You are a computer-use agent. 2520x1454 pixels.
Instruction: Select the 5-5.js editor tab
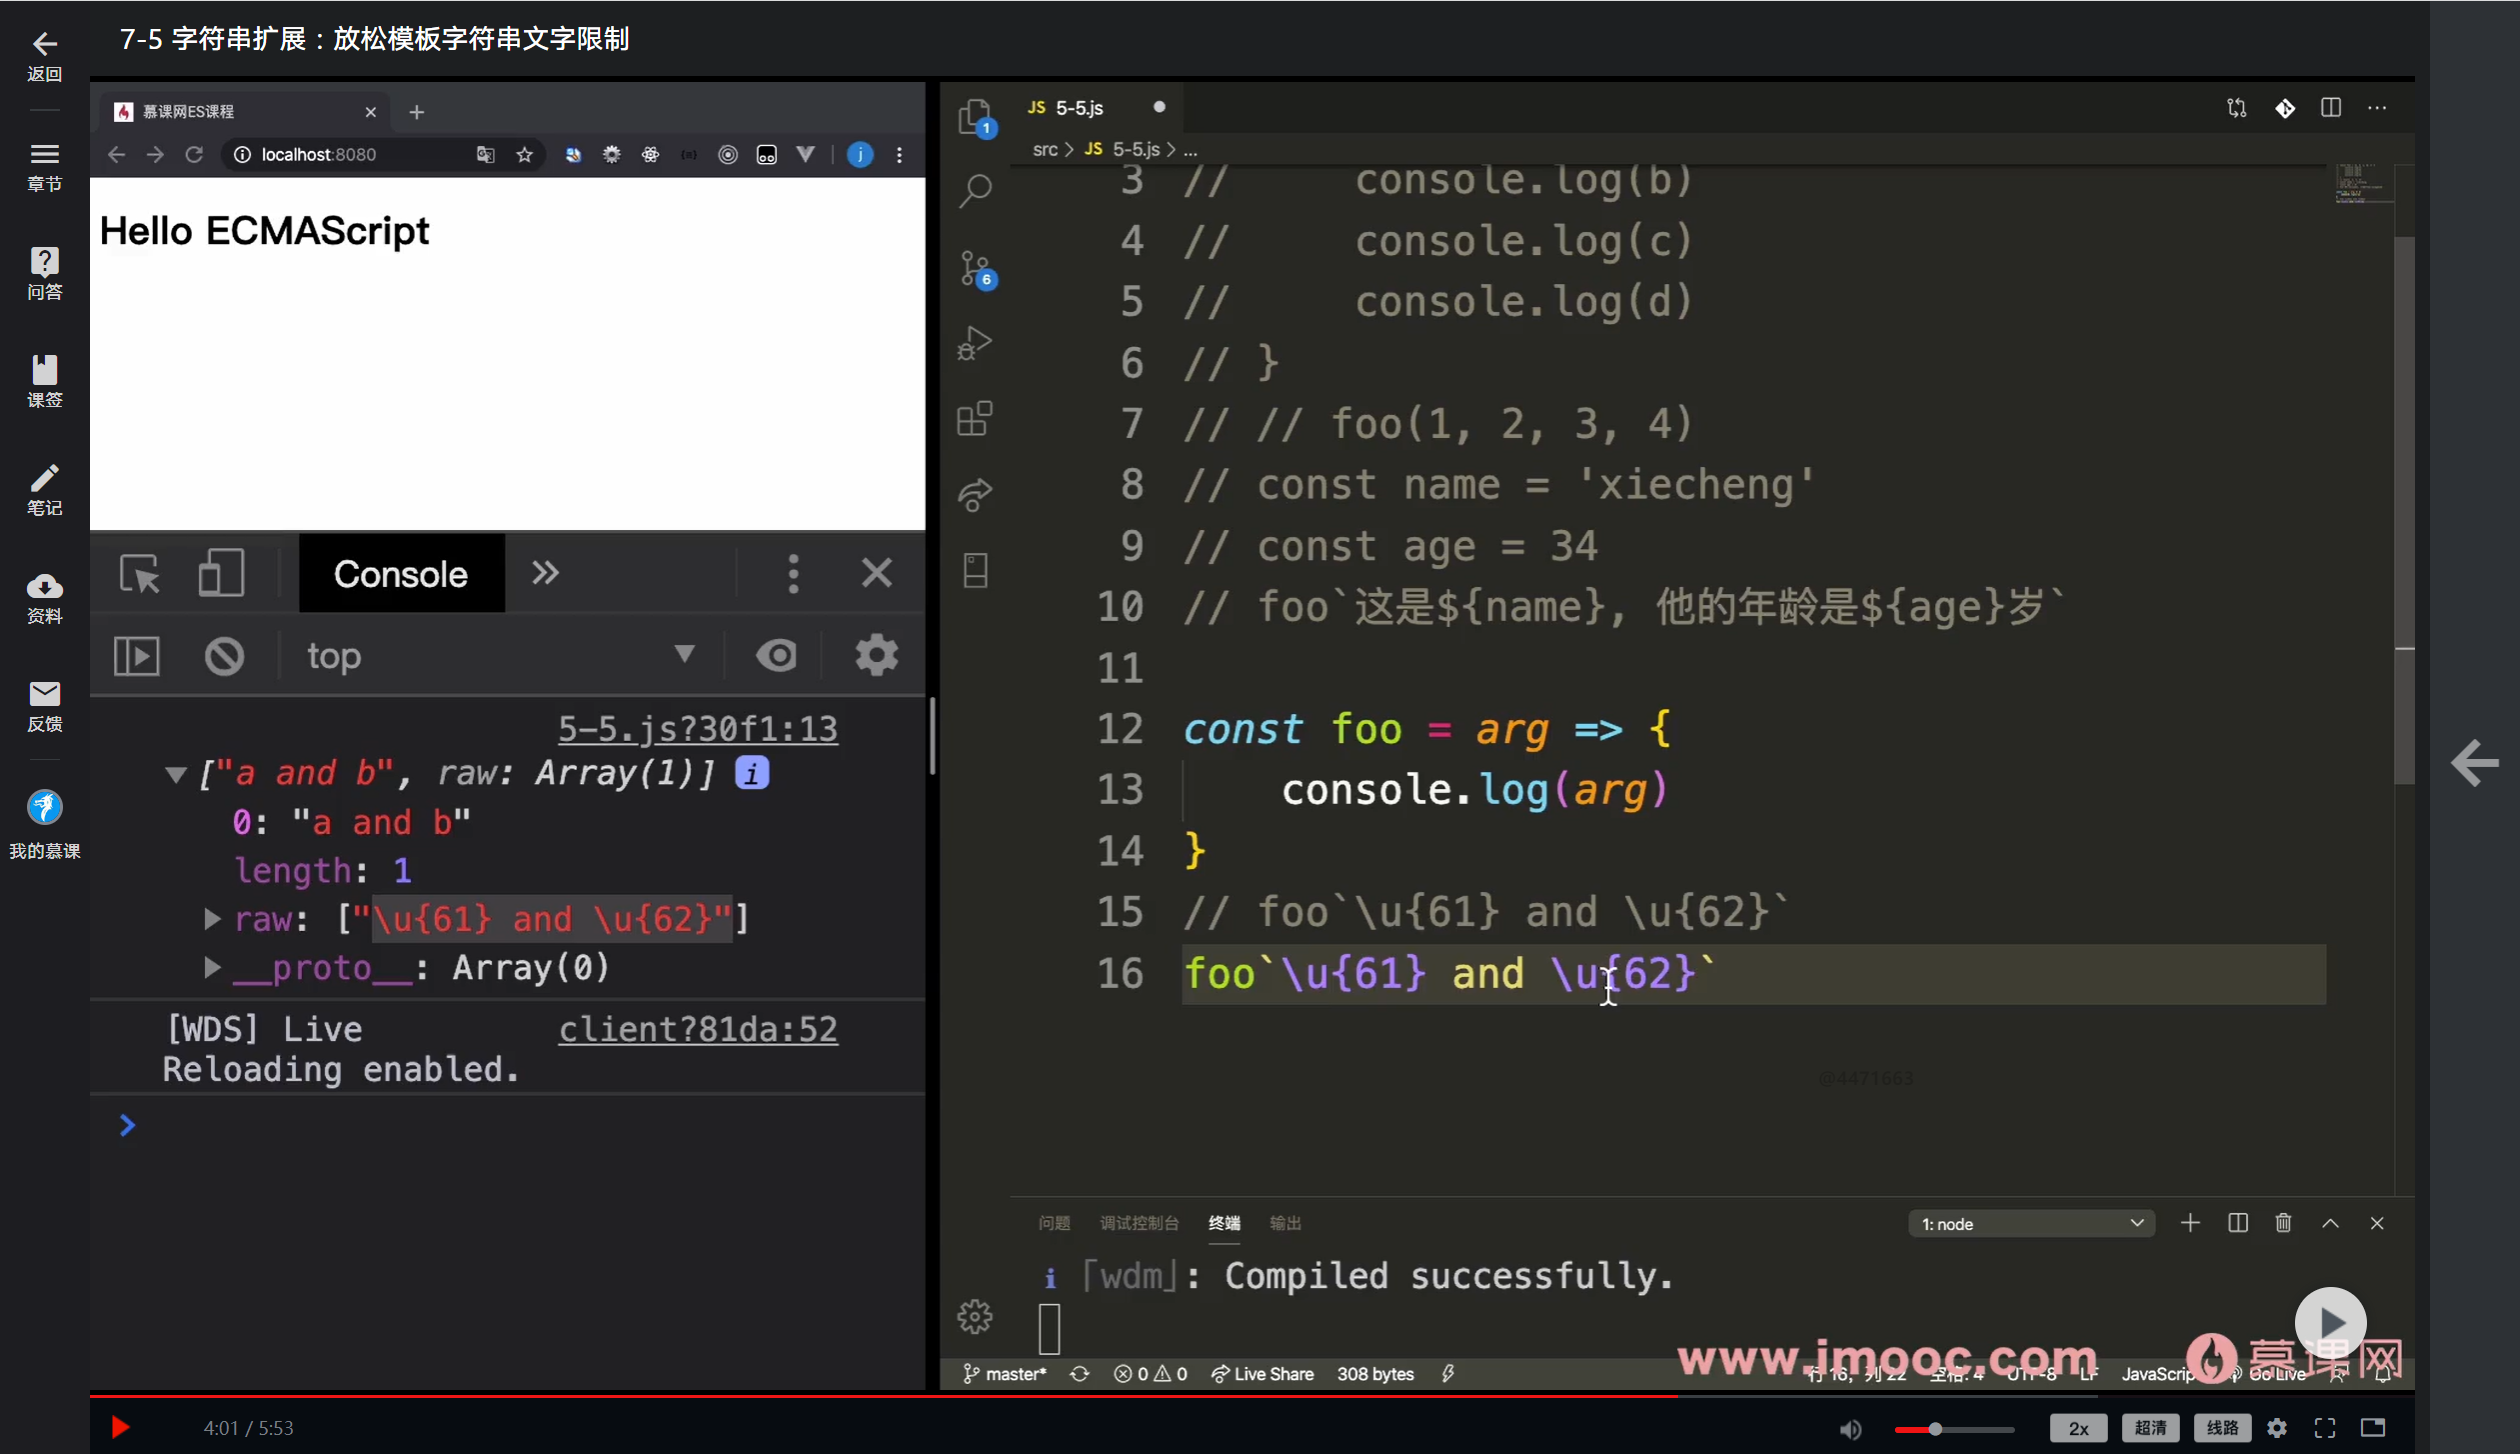(x=1080, y=108)
